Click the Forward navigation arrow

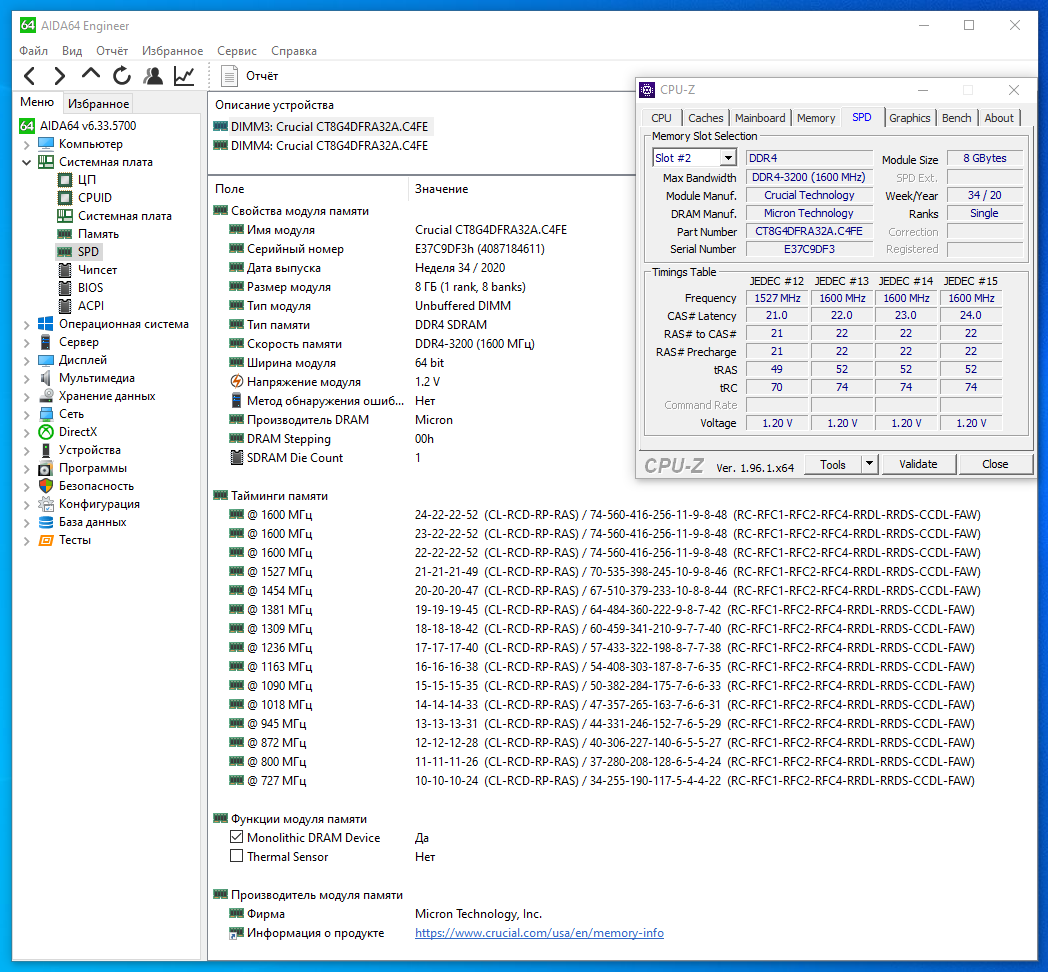click(60, 75)
